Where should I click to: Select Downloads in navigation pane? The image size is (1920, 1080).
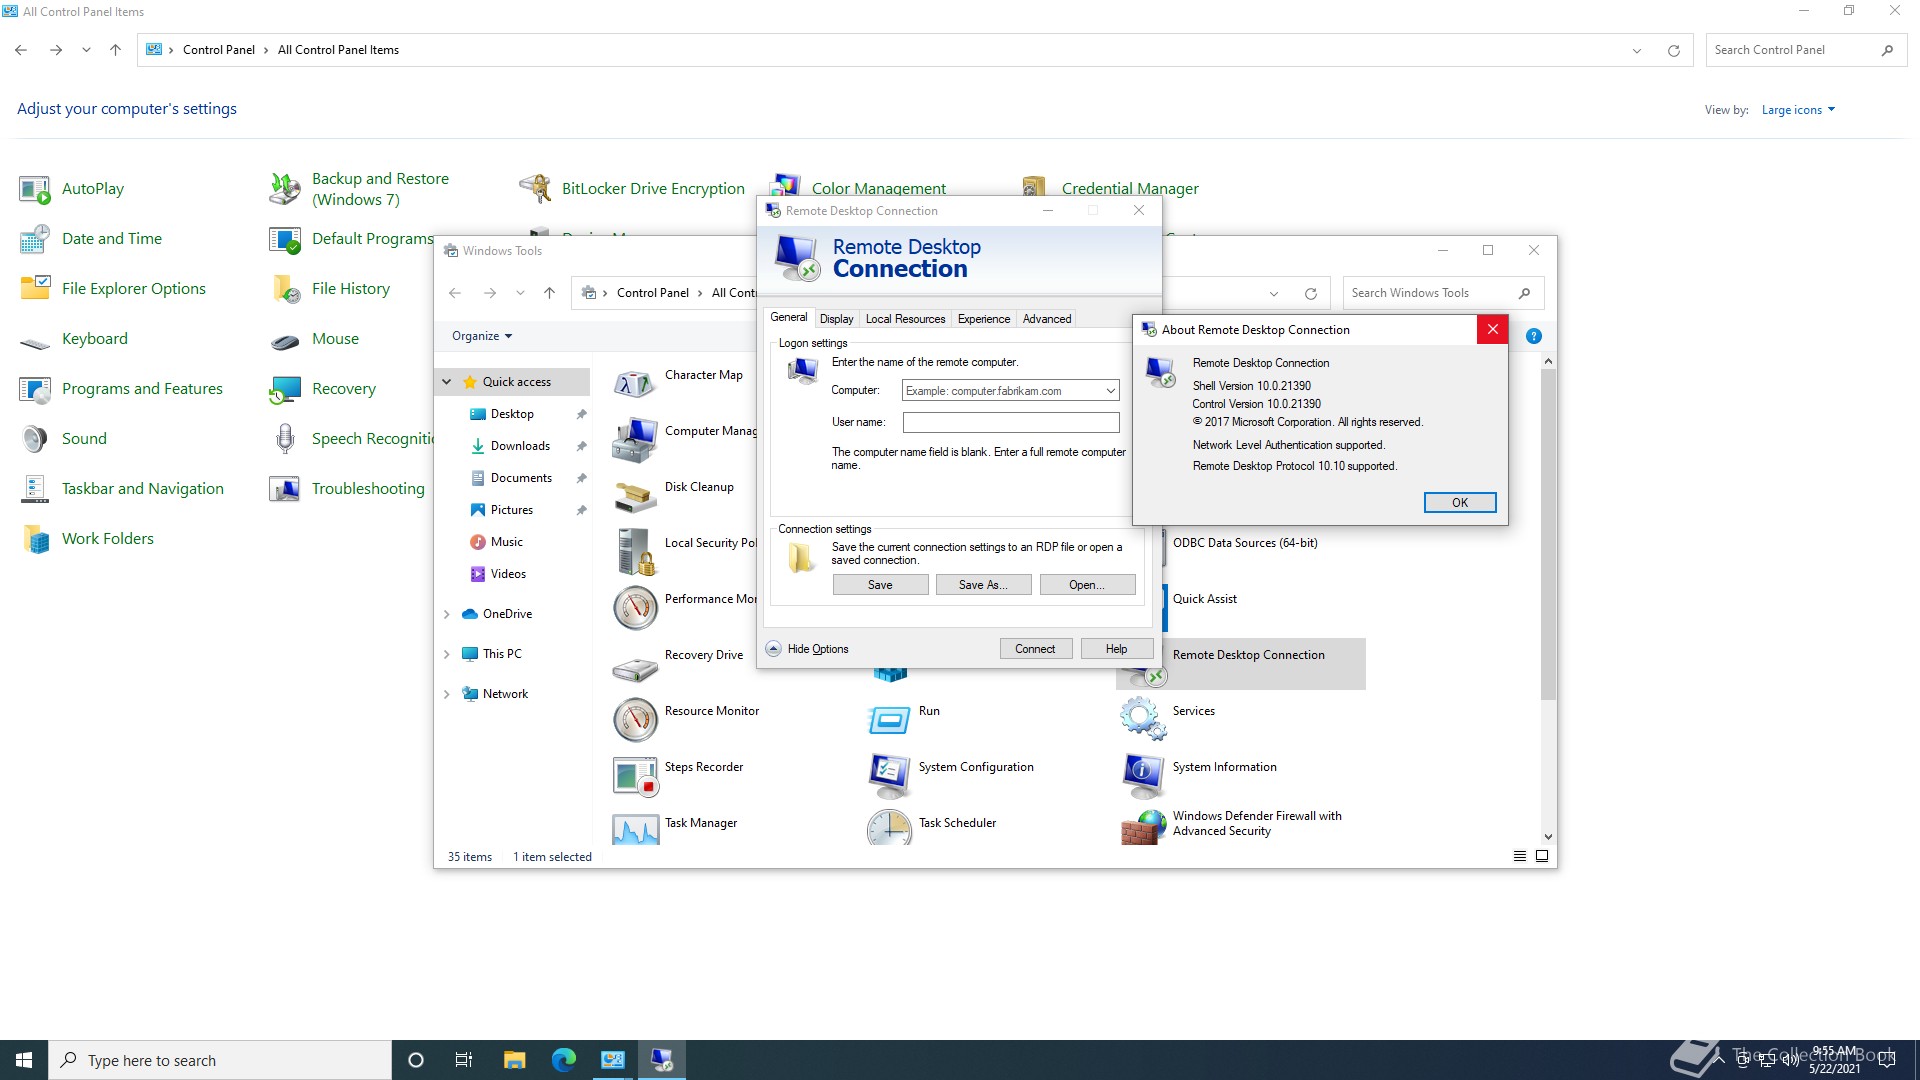coord(520,446)
